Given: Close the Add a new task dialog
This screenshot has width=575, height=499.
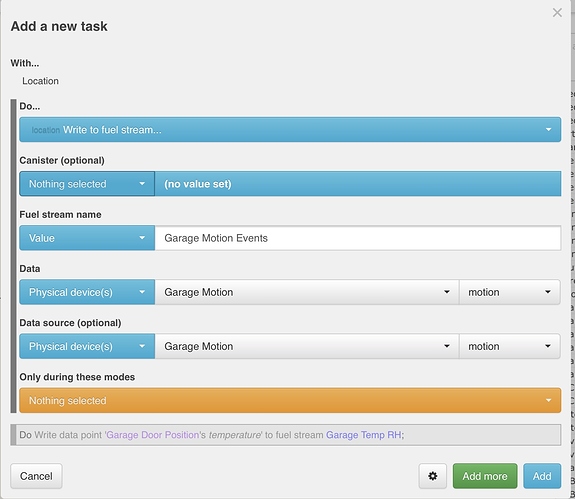Looking at the screenshot, I should [557, 13].
